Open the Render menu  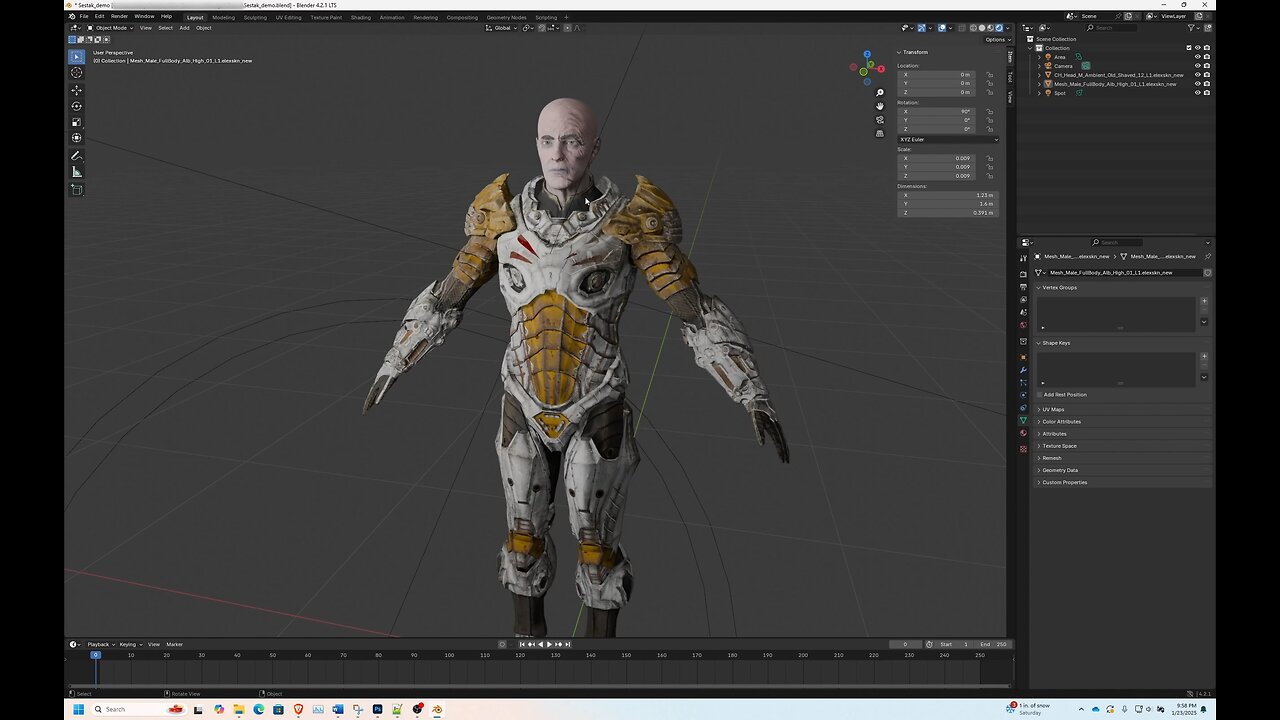click(x=119, y=16)
